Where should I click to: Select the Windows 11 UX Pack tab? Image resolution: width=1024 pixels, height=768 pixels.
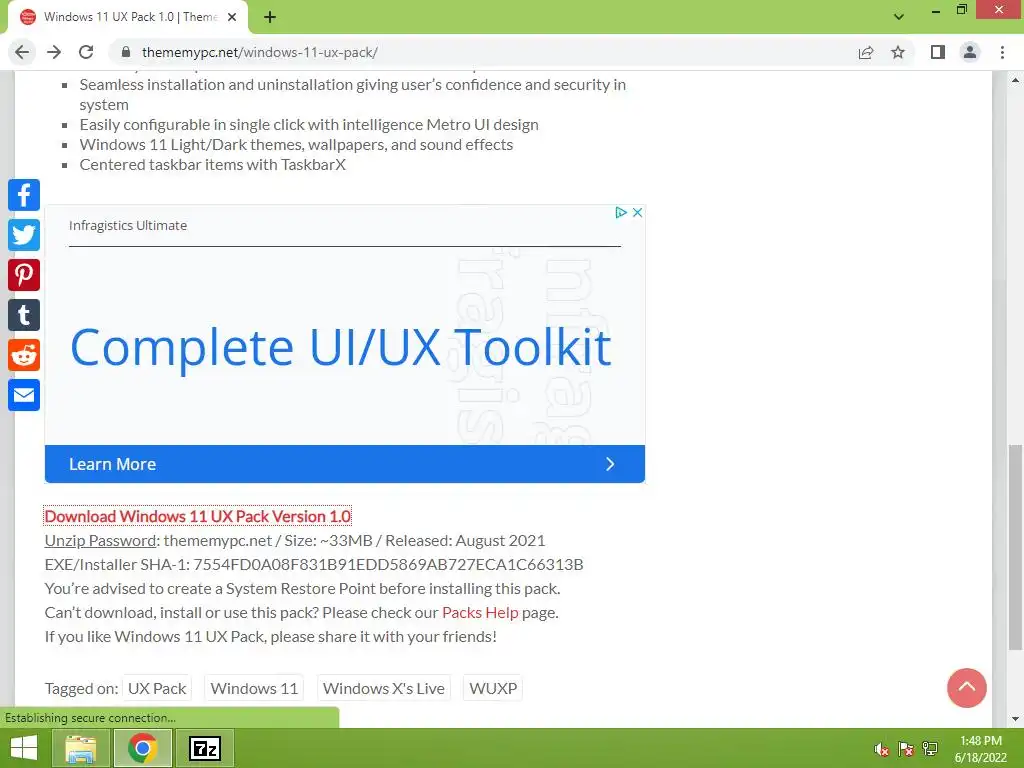pyautogui.click(x=129, y=18)
